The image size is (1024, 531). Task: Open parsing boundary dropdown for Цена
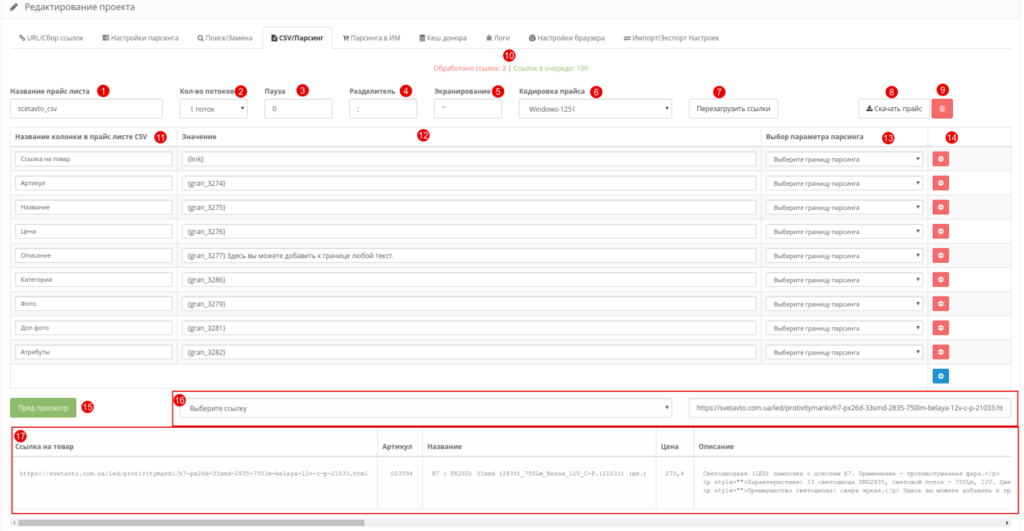coord(844,231)
